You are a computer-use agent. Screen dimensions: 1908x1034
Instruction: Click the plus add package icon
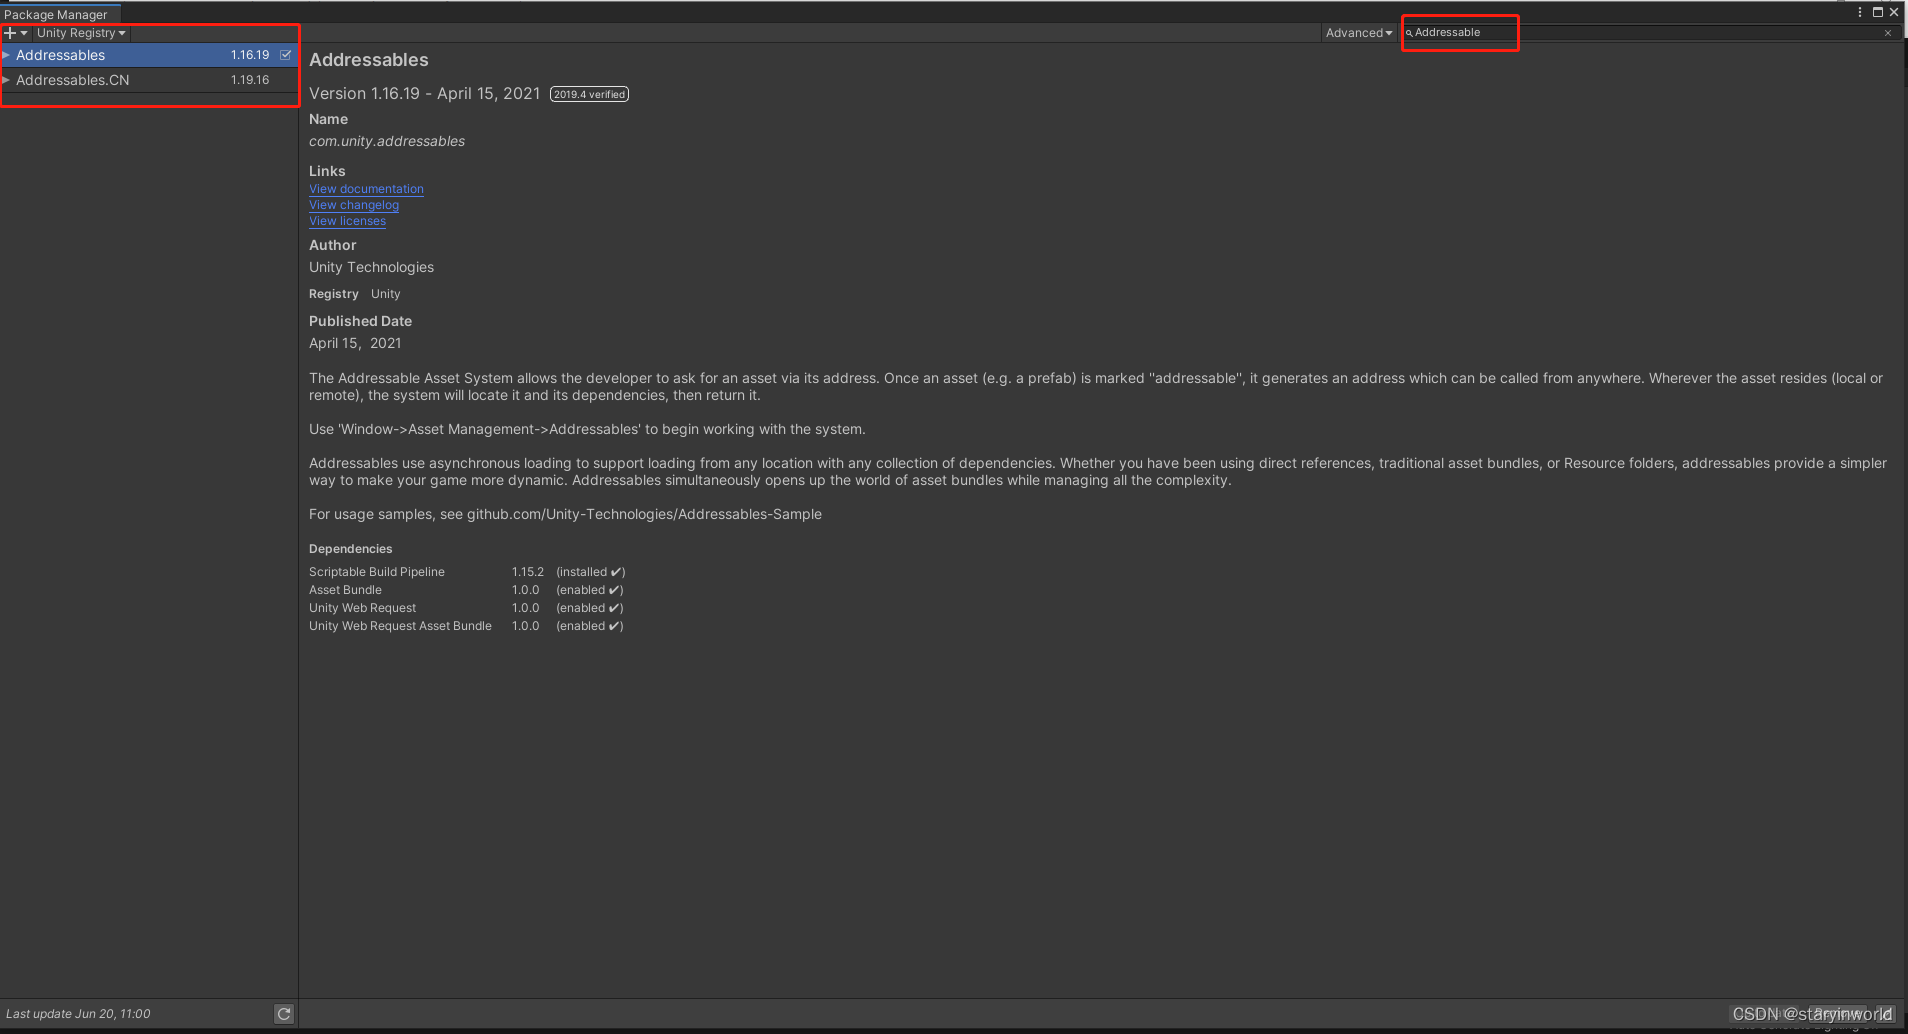(x=11, y=33)
